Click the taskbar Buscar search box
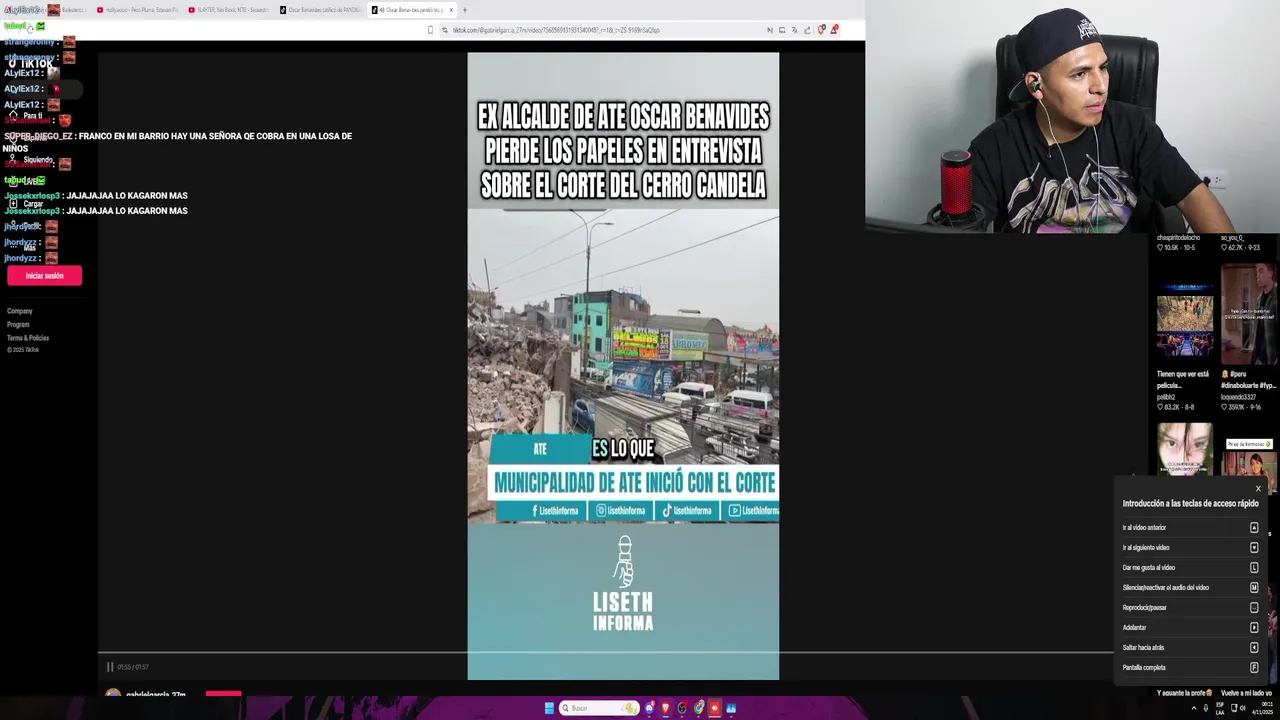 (x=599, y=708)
